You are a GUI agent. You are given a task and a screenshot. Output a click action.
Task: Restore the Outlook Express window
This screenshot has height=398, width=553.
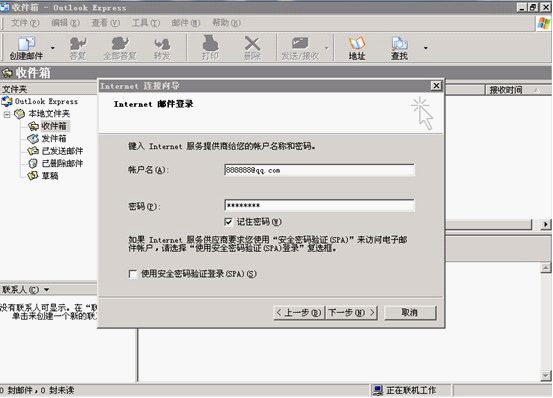534,7
